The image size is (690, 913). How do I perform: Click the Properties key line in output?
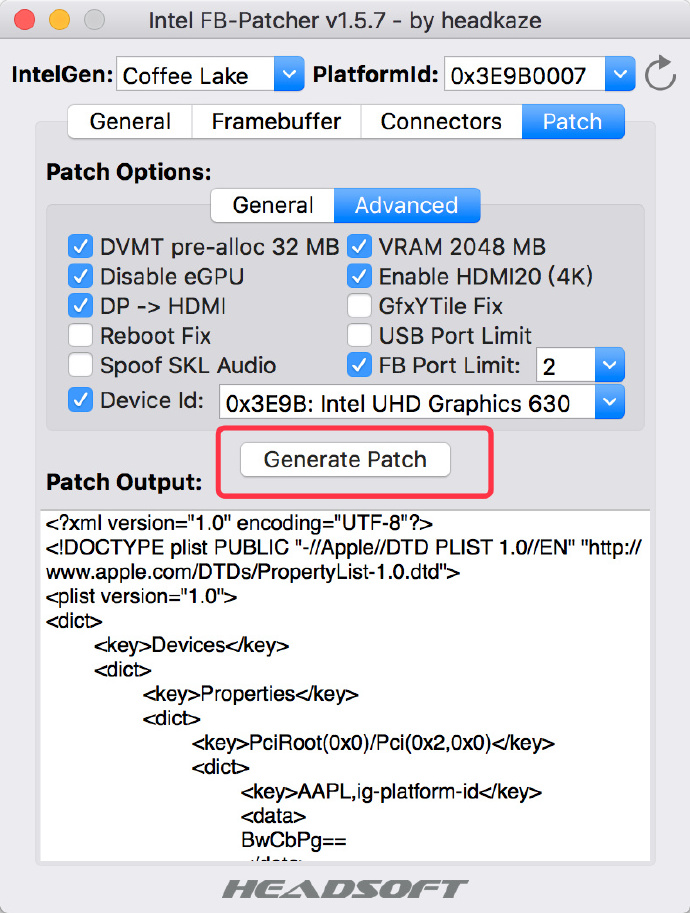tap(250, 694)
